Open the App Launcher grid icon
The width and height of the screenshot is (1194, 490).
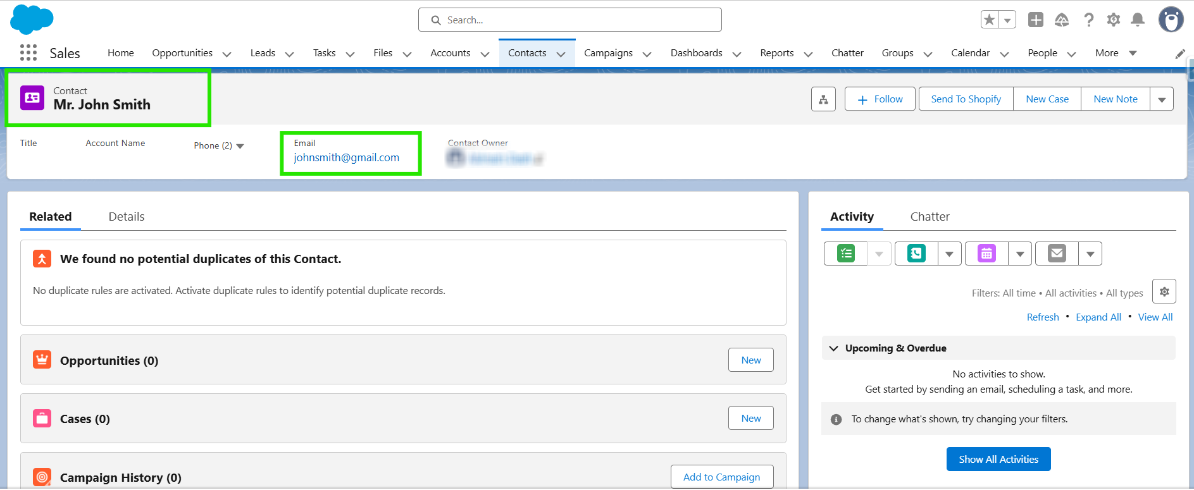click(x=28, y=53)
